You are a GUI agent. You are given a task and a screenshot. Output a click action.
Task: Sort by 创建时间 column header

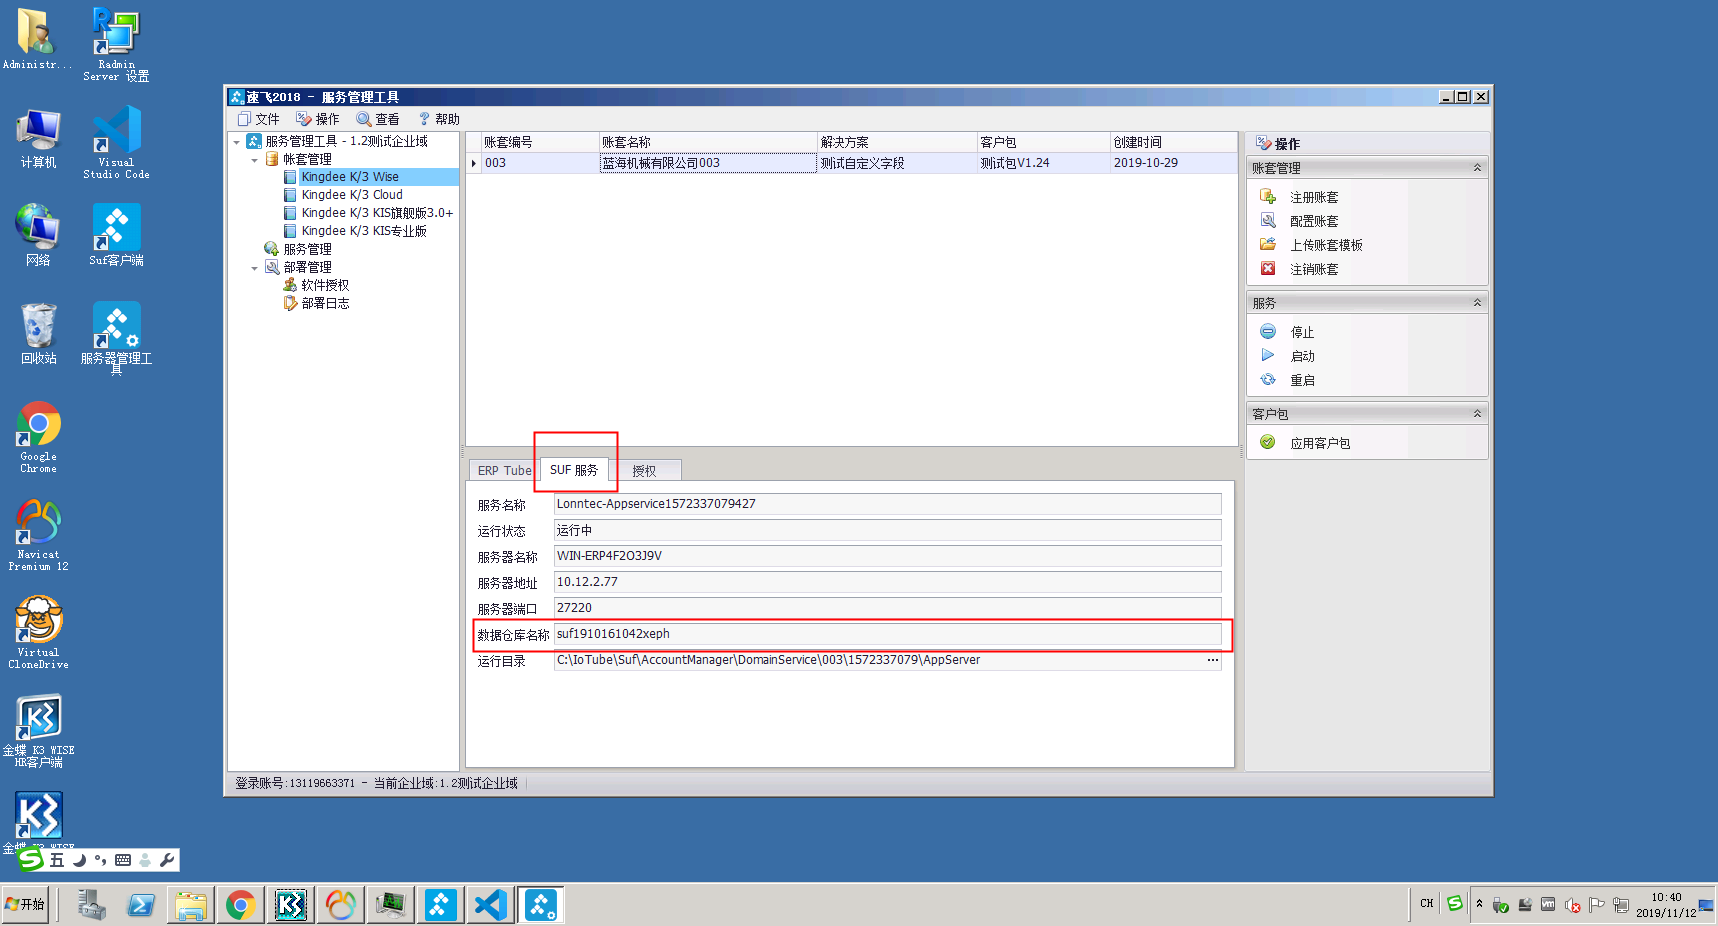pos(1174,143)
